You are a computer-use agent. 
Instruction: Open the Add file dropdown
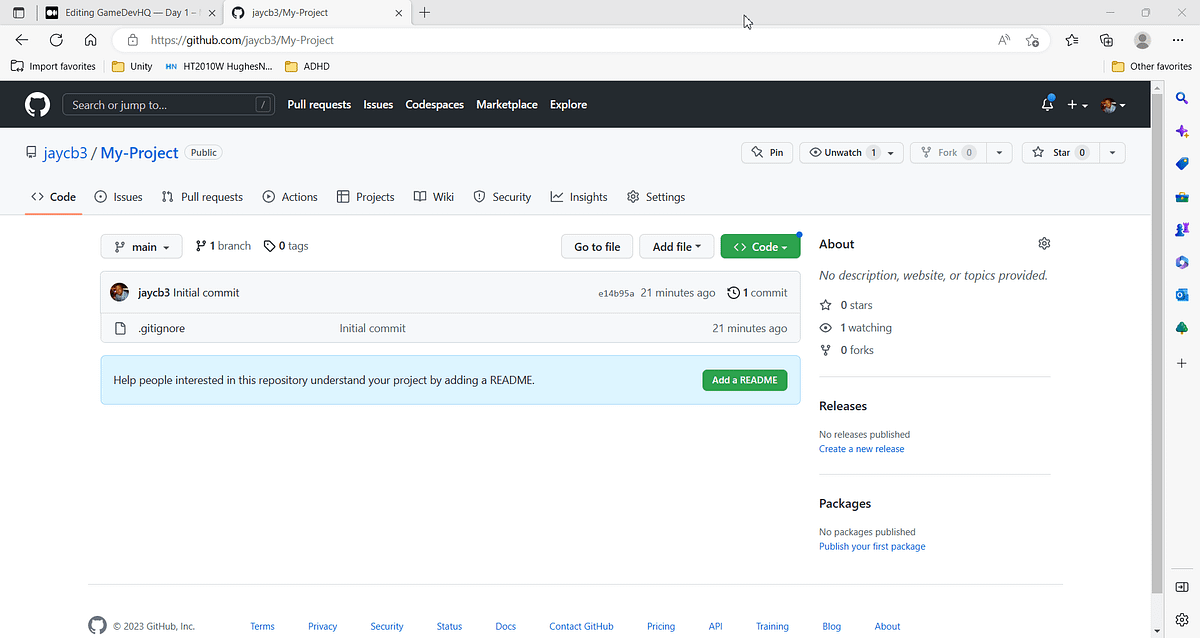pos(677,246)
